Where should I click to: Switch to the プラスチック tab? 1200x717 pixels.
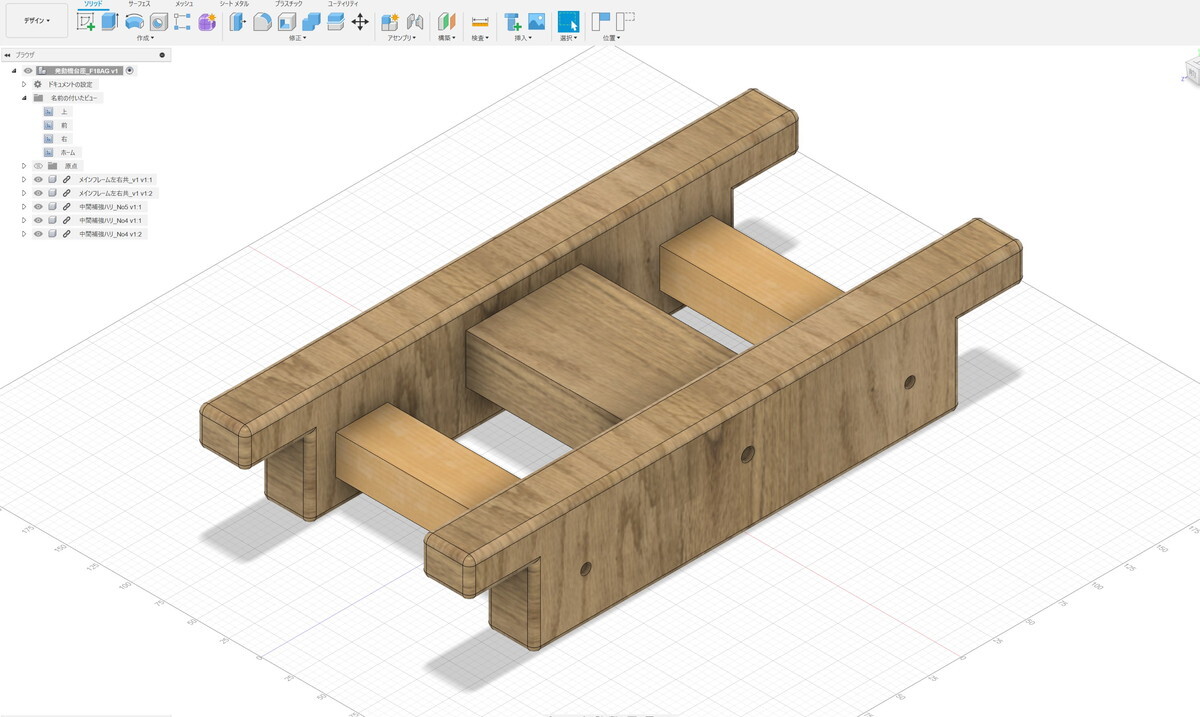(x=288, y=4)
